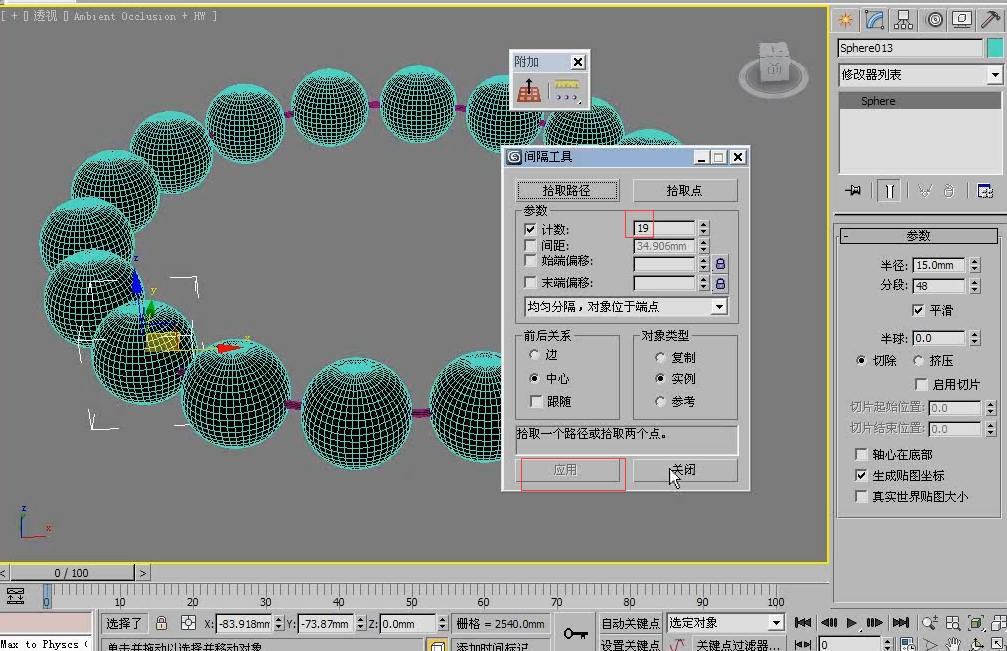Click 拾取路径 pick path button

tap(566, 191)
